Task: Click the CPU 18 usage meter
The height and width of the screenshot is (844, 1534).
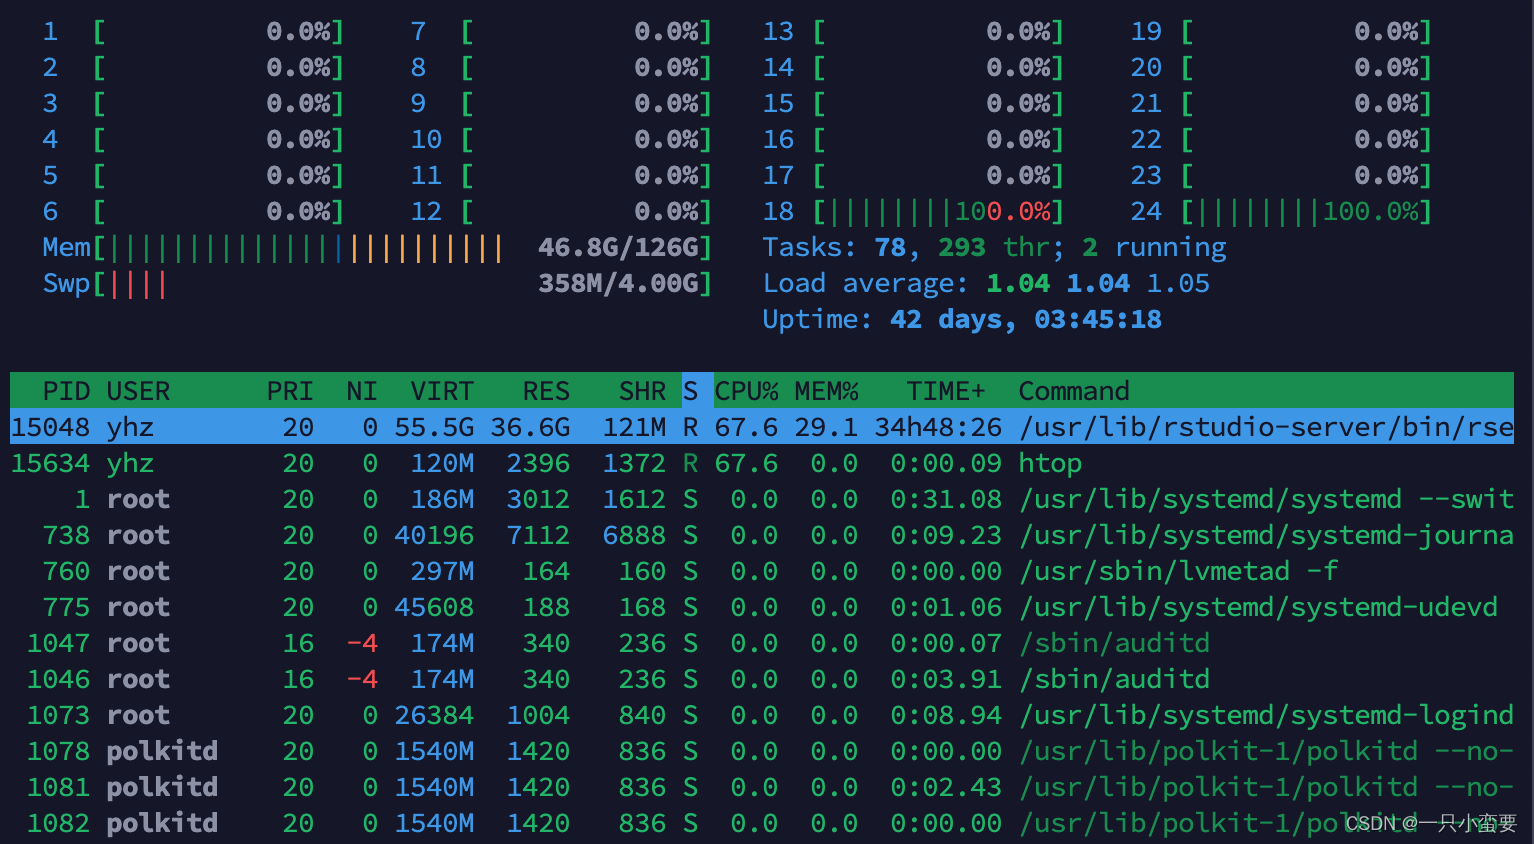Action: (913, 211)
